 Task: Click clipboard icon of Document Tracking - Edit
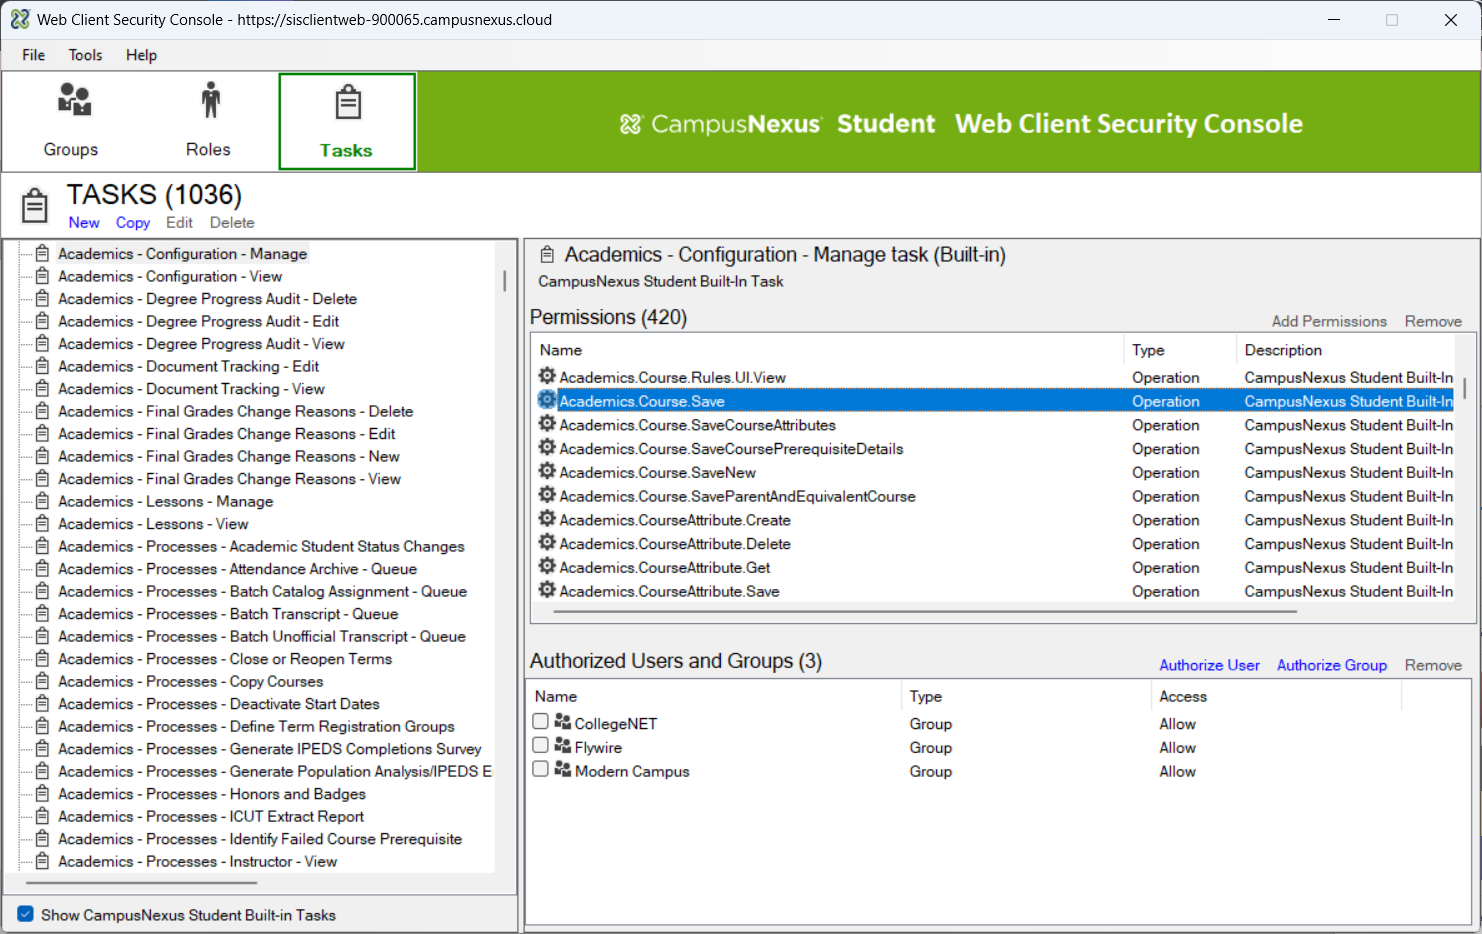pyautogui.click(x=42, y=366)
